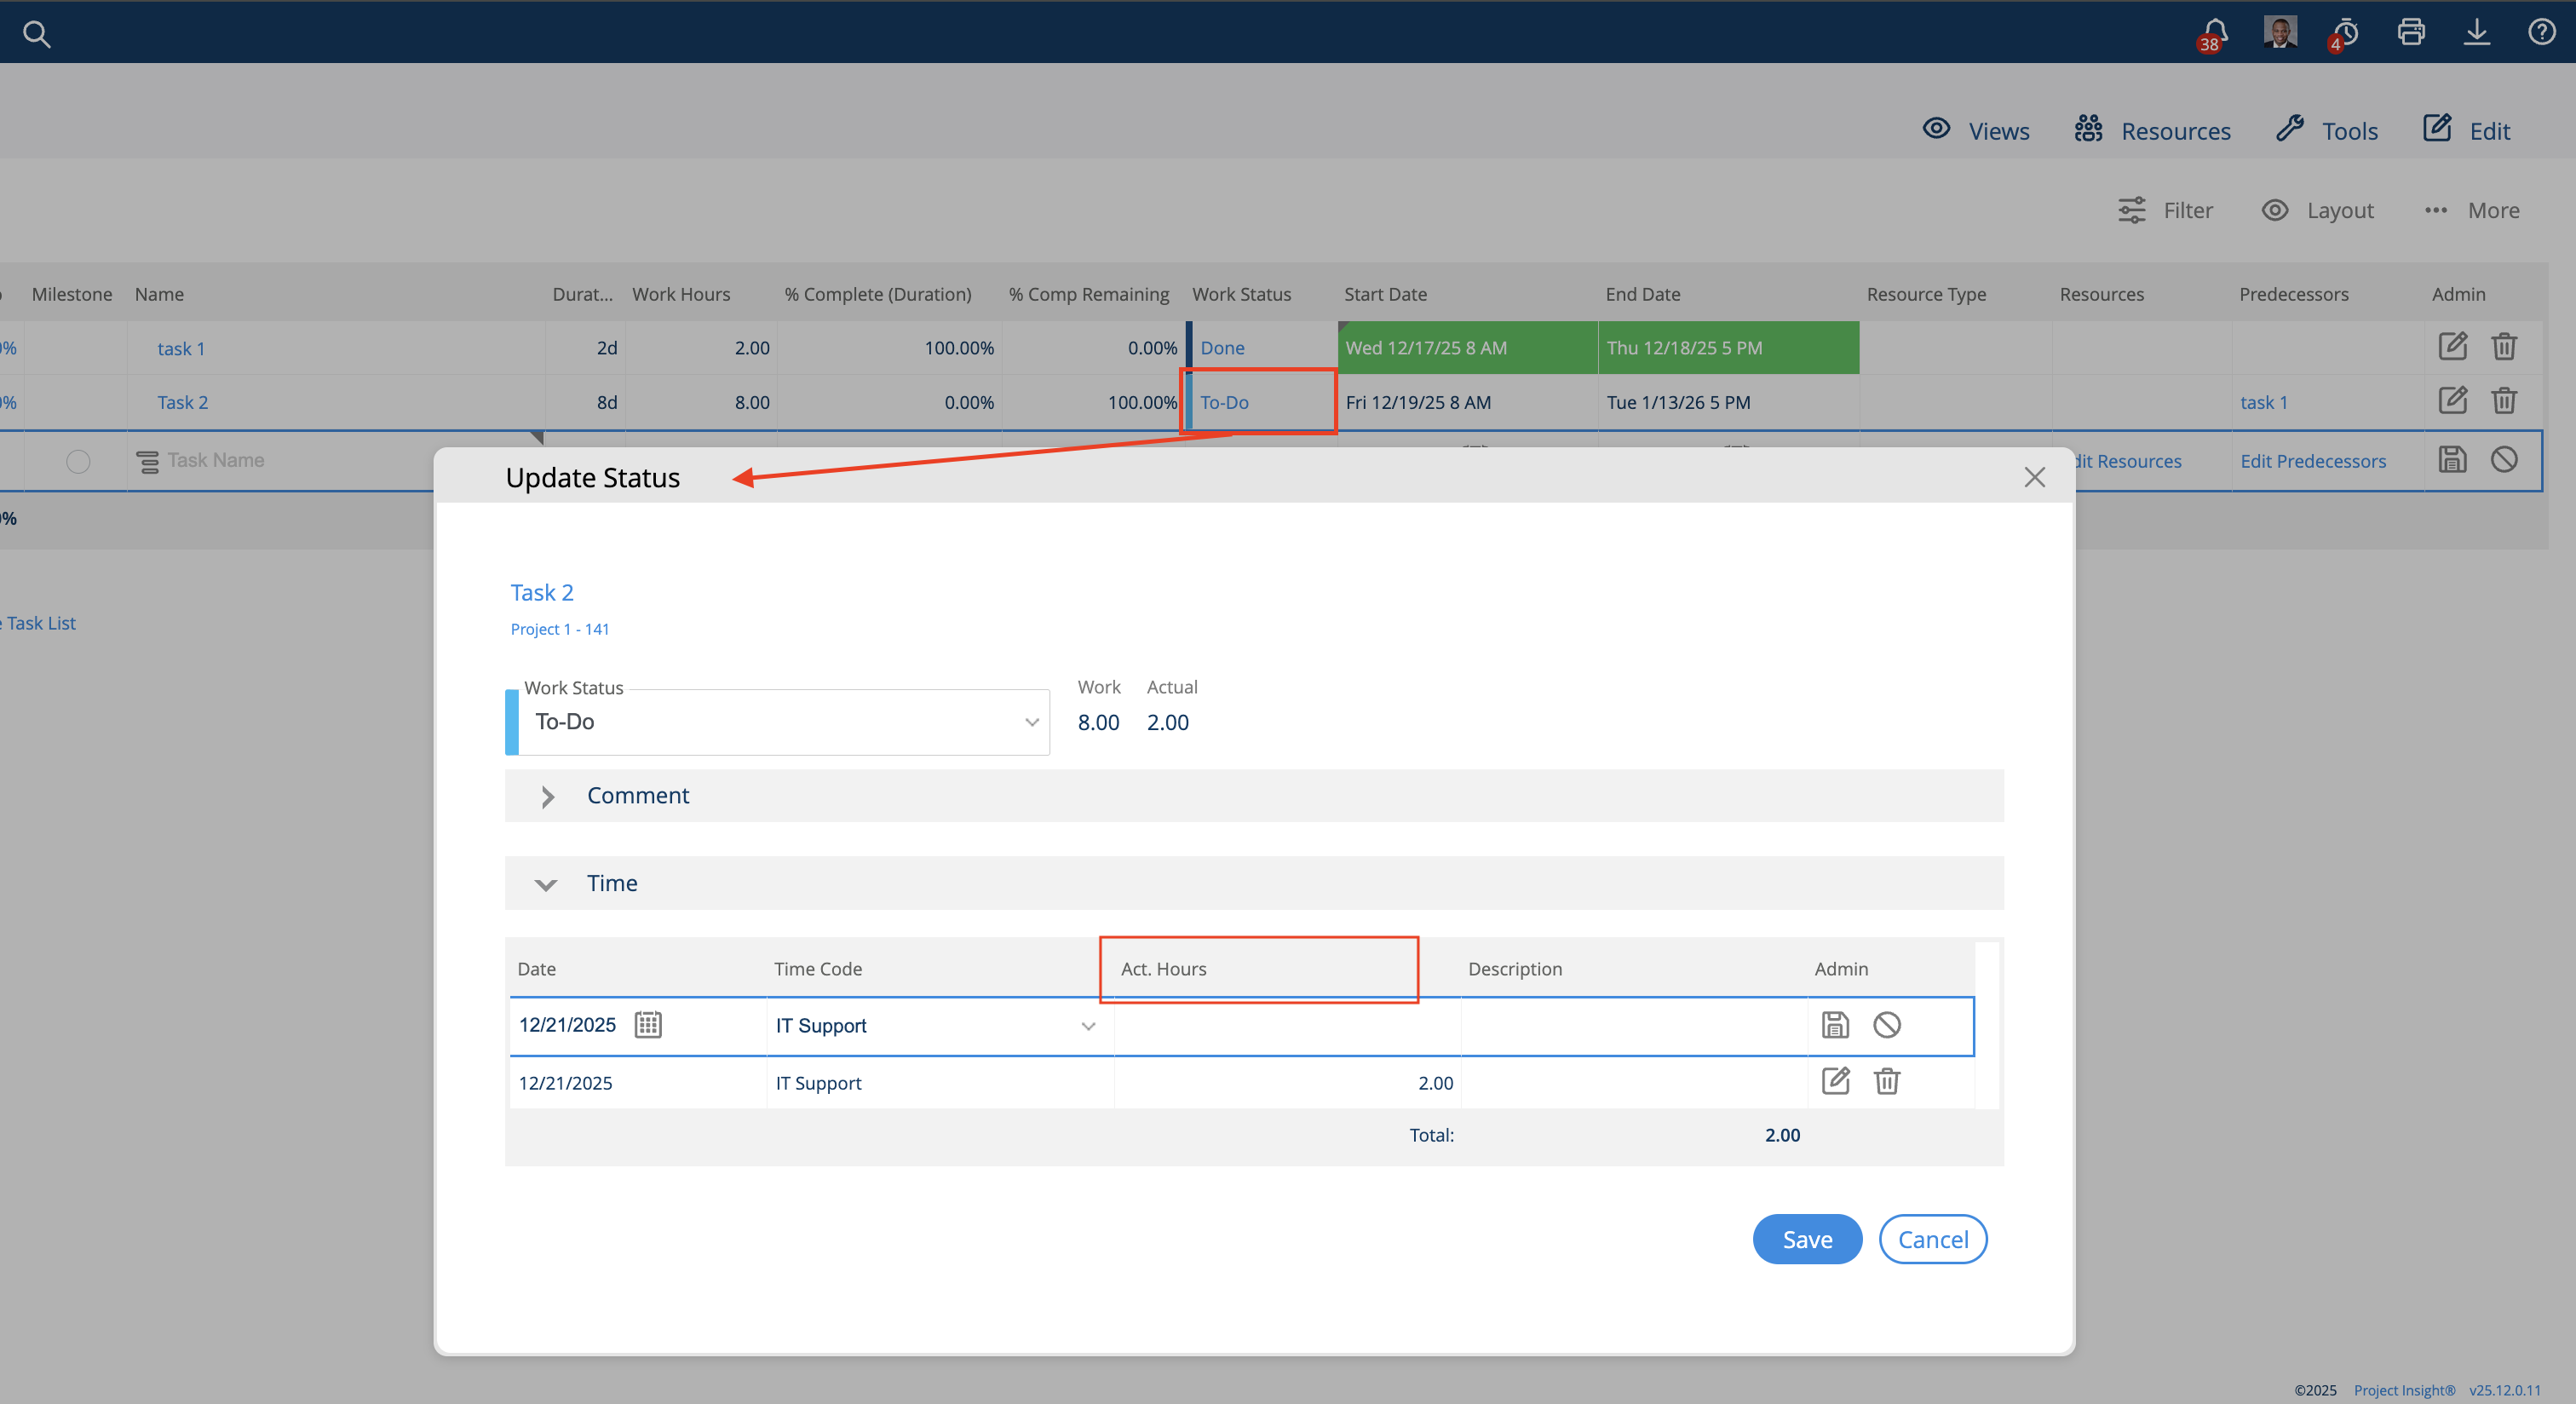Open the task 1 link in grid

(181, 348)
